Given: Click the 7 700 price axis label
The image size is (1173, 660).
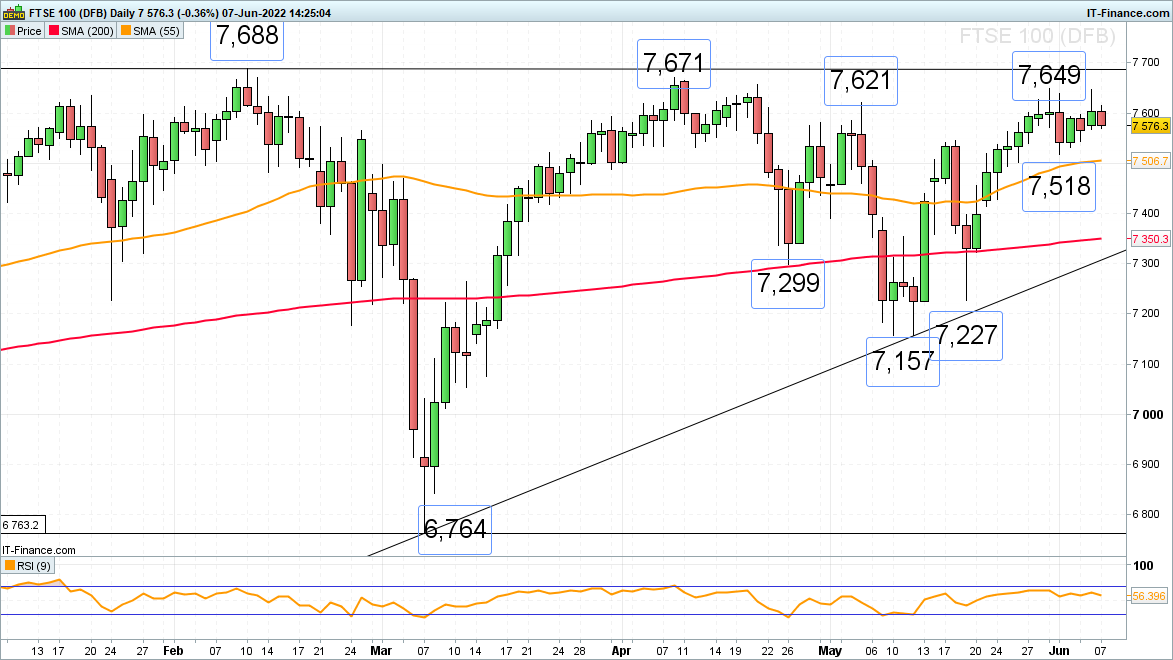Looking at the screenshot, I should [x=1146, y=62].
